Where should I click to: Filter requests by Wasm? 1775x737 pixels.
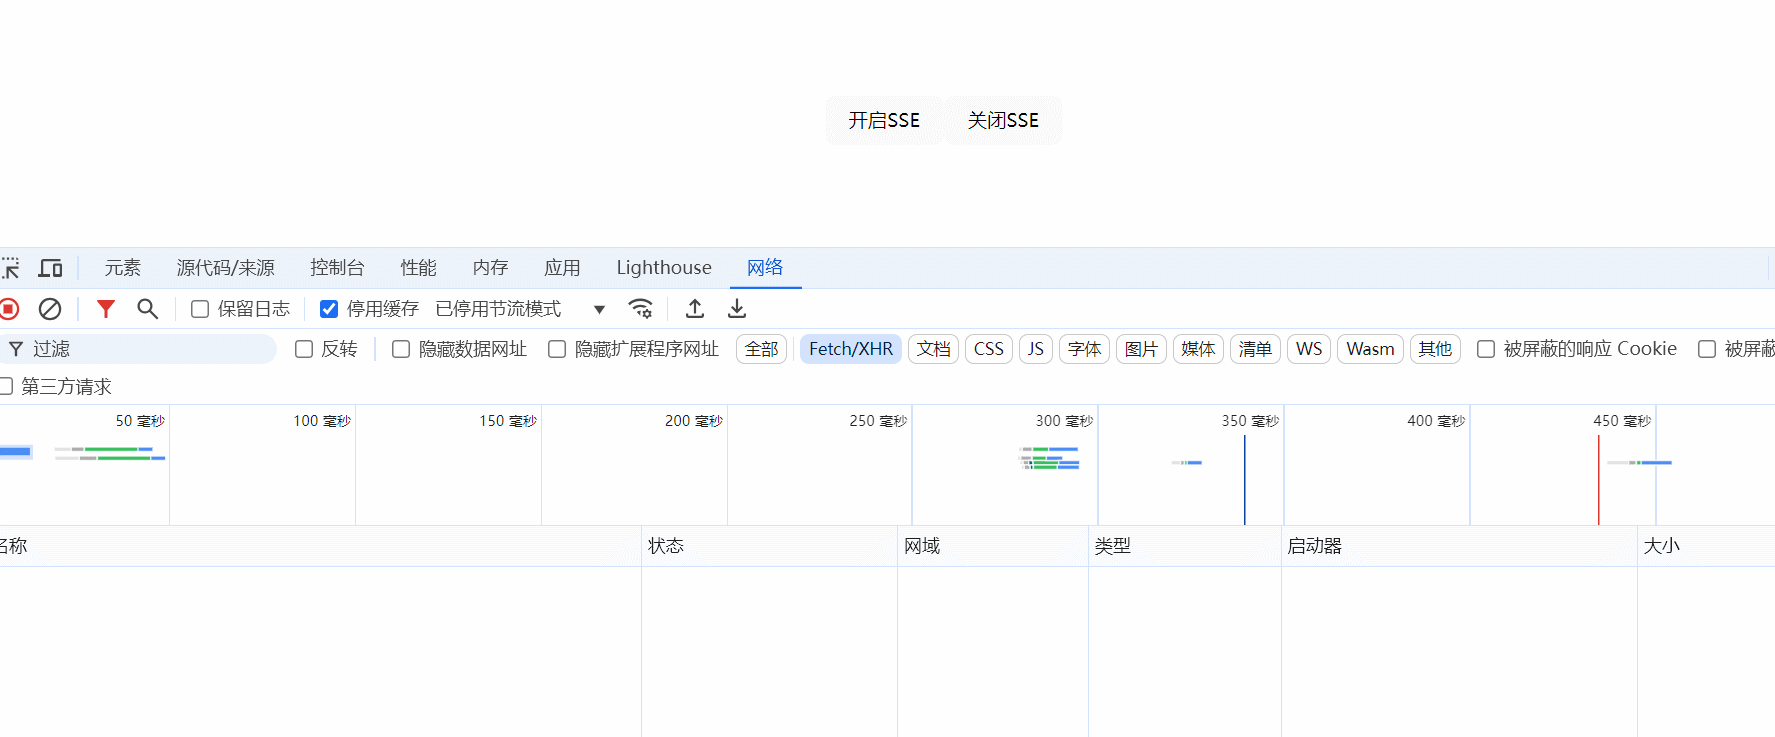coord(1370,349)
